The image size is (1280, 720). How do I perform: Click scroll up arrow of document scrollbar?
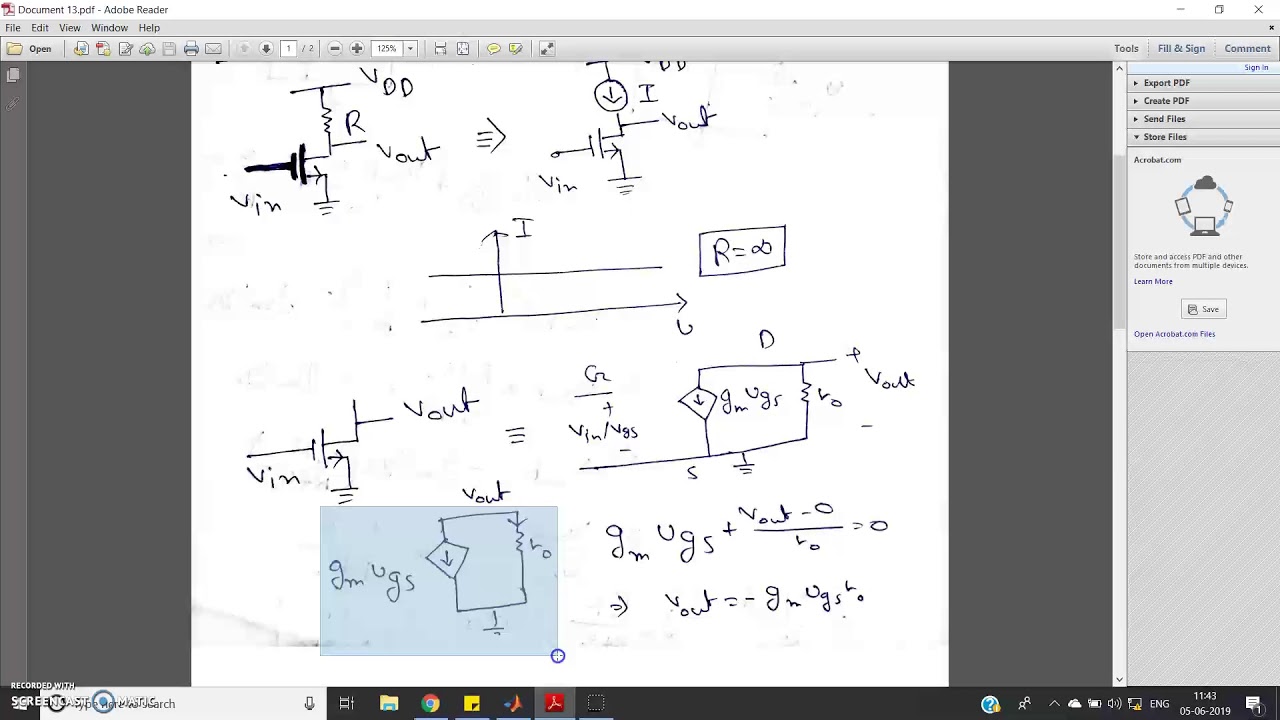(1119, 68)
